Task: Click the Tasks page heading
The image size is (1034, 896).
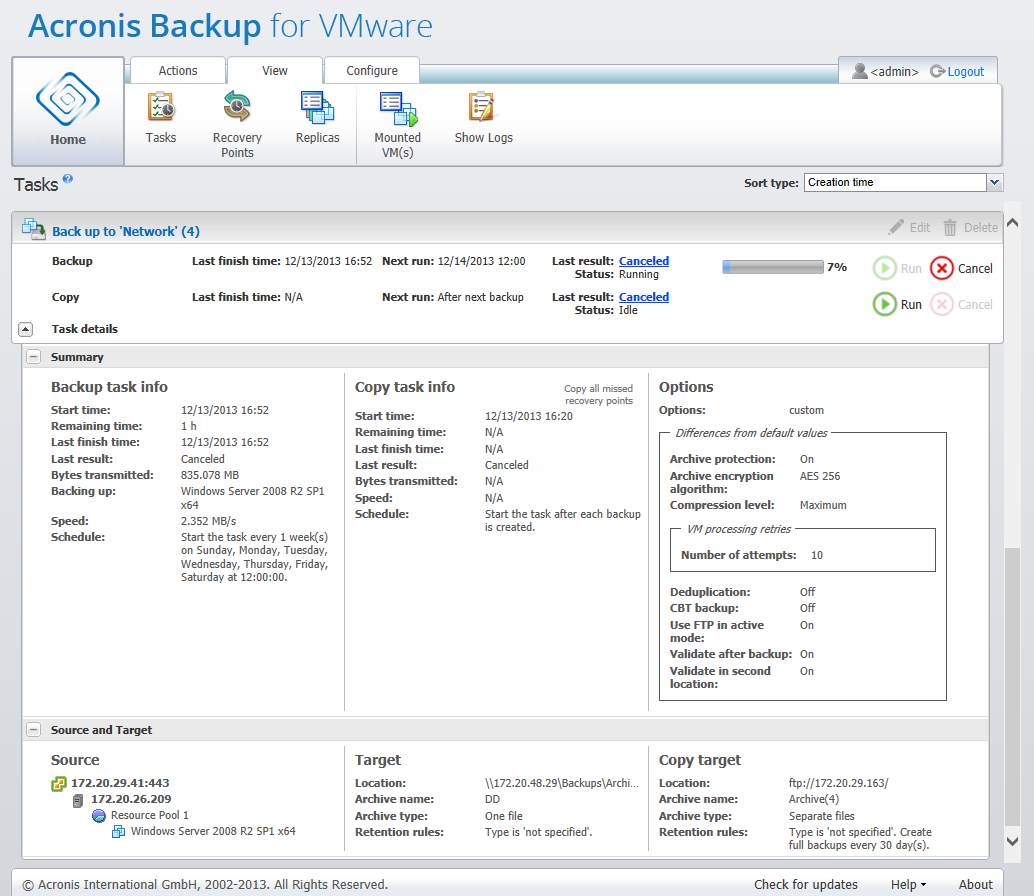Action: (36, 185)
